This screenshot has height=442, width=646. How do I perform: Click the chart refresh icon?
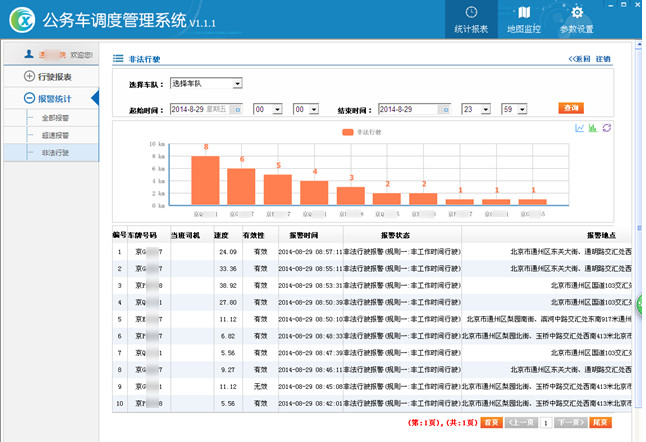606,128
